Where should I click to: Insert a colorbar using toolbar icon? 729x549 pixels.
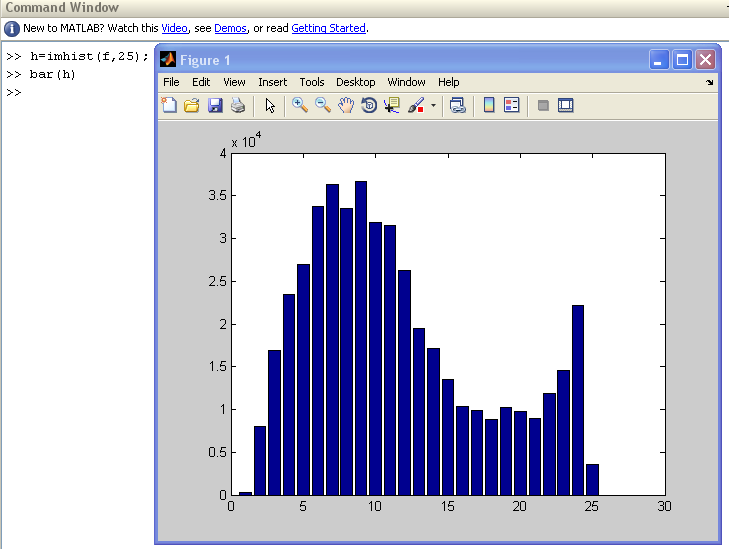(x=489, y=105)
